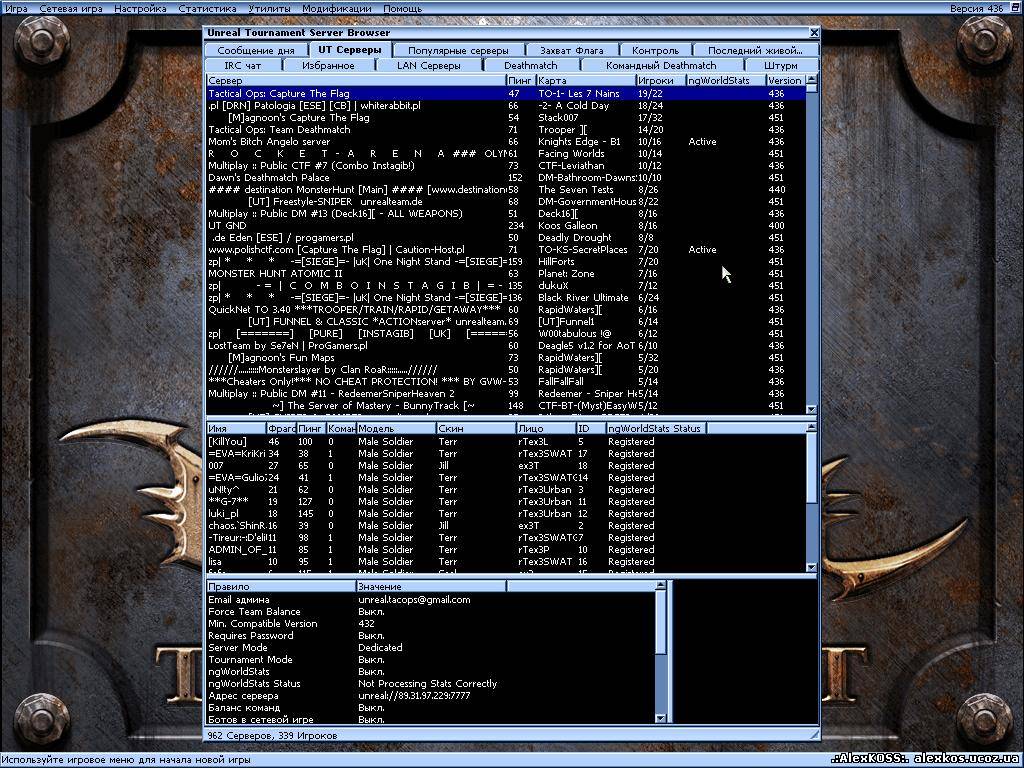This screenshot has height=768, width=1024.
Task: Click the up arrow of the server list scrollbar
Action: (811, 80)
